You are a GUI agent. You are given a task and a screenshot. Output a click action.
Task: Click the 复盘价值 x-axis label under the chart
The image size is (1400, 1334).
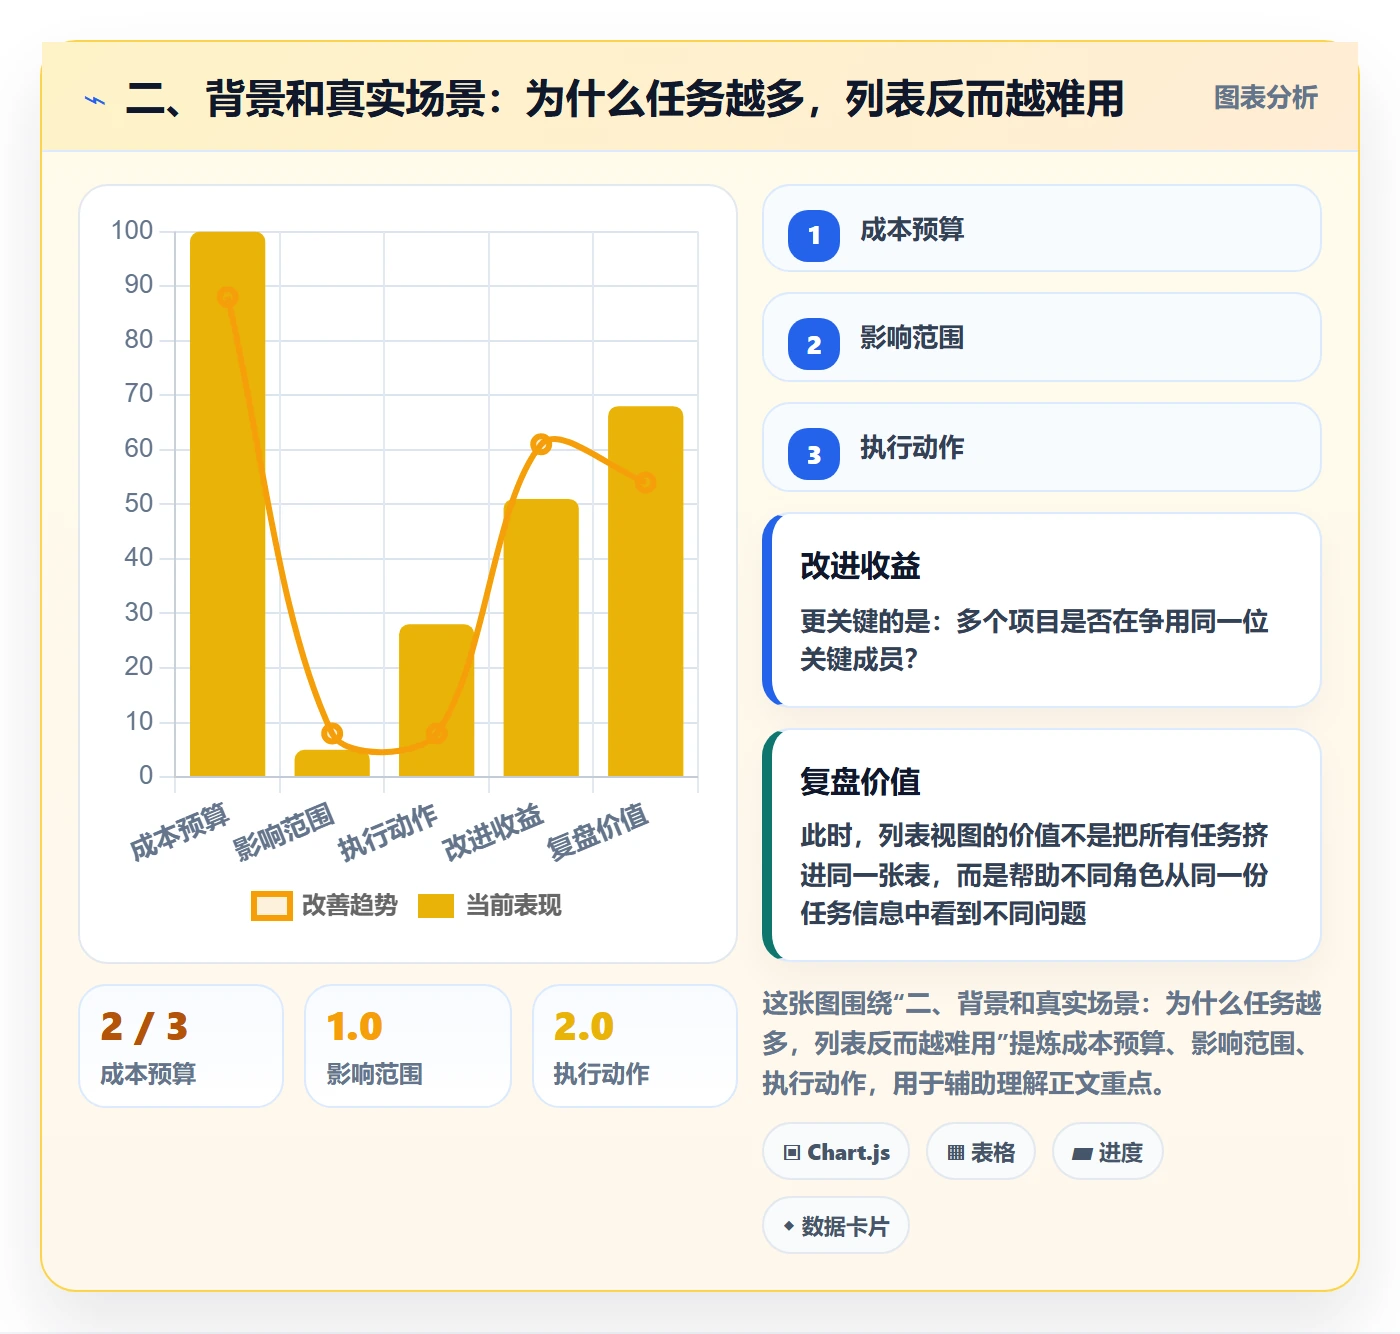coord(598,832)
